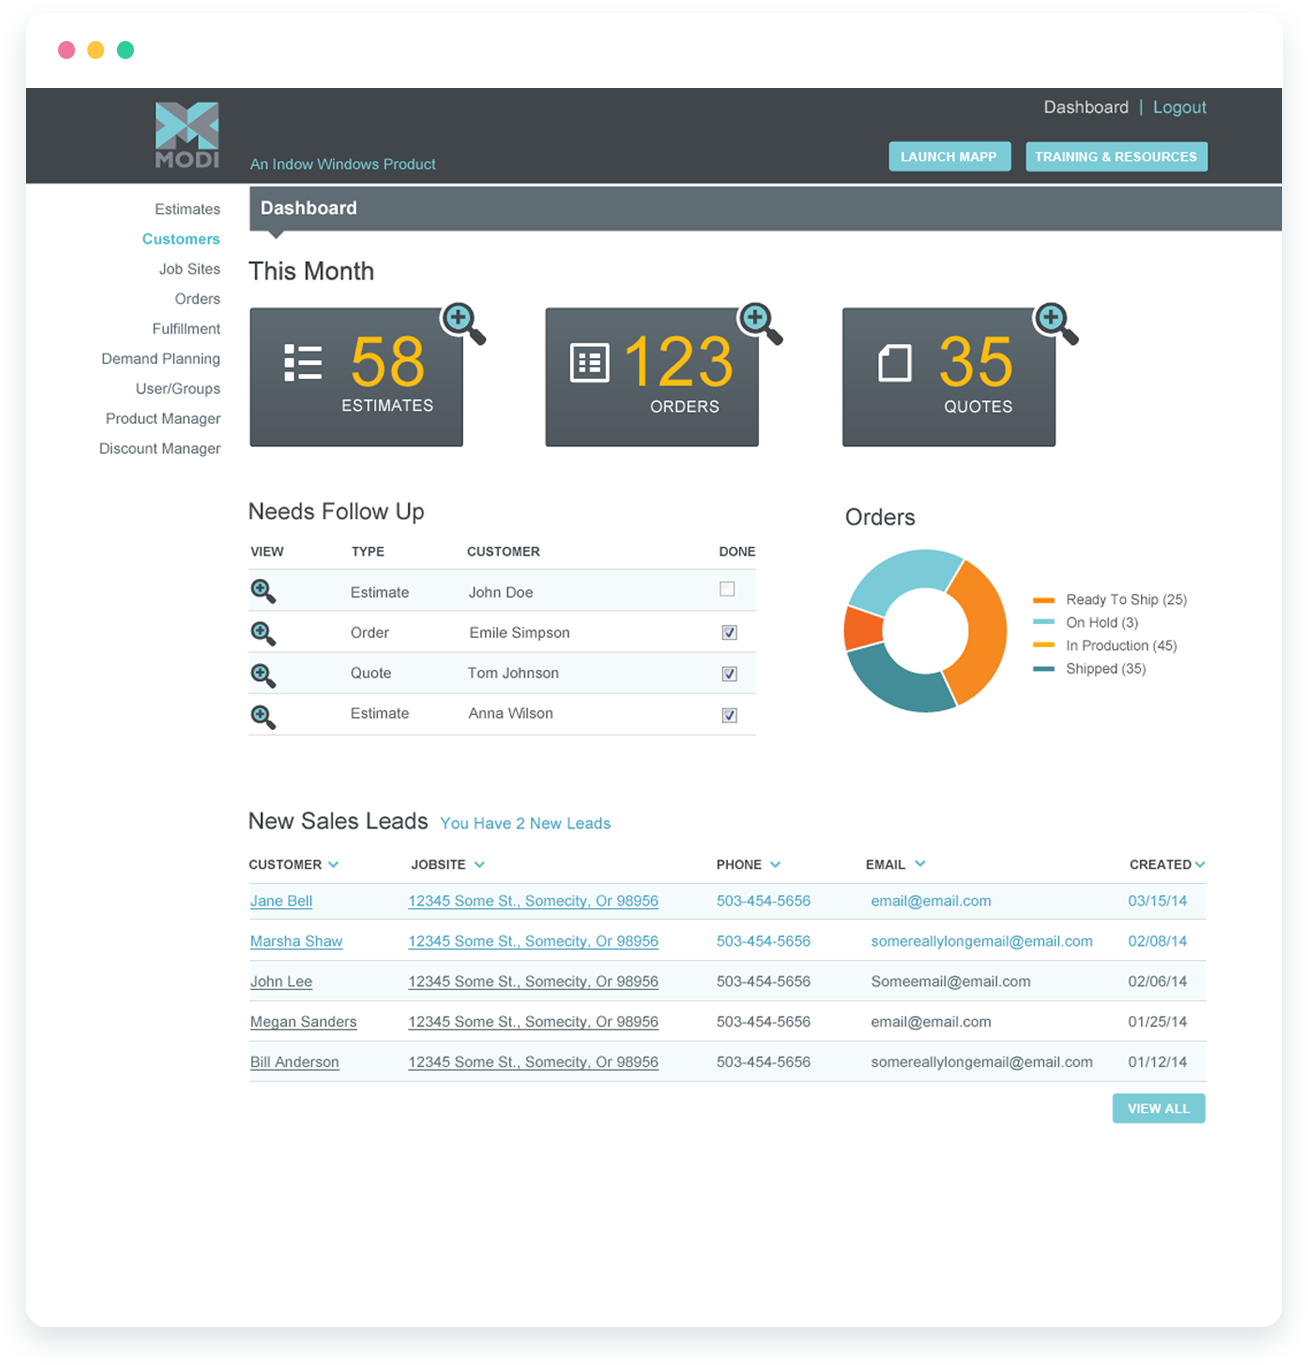Open Emile Simpson's order with view icon
Viewport: 1308px width, 1365px height.
pyautogui.click(x=263, y=633)
